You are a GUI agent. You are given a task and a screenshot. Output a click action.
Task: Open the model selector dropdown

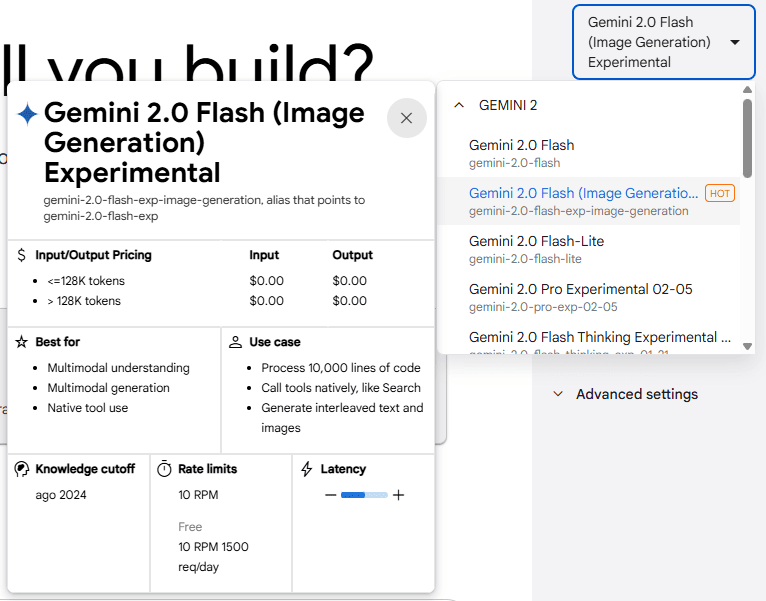coord(663,42)
